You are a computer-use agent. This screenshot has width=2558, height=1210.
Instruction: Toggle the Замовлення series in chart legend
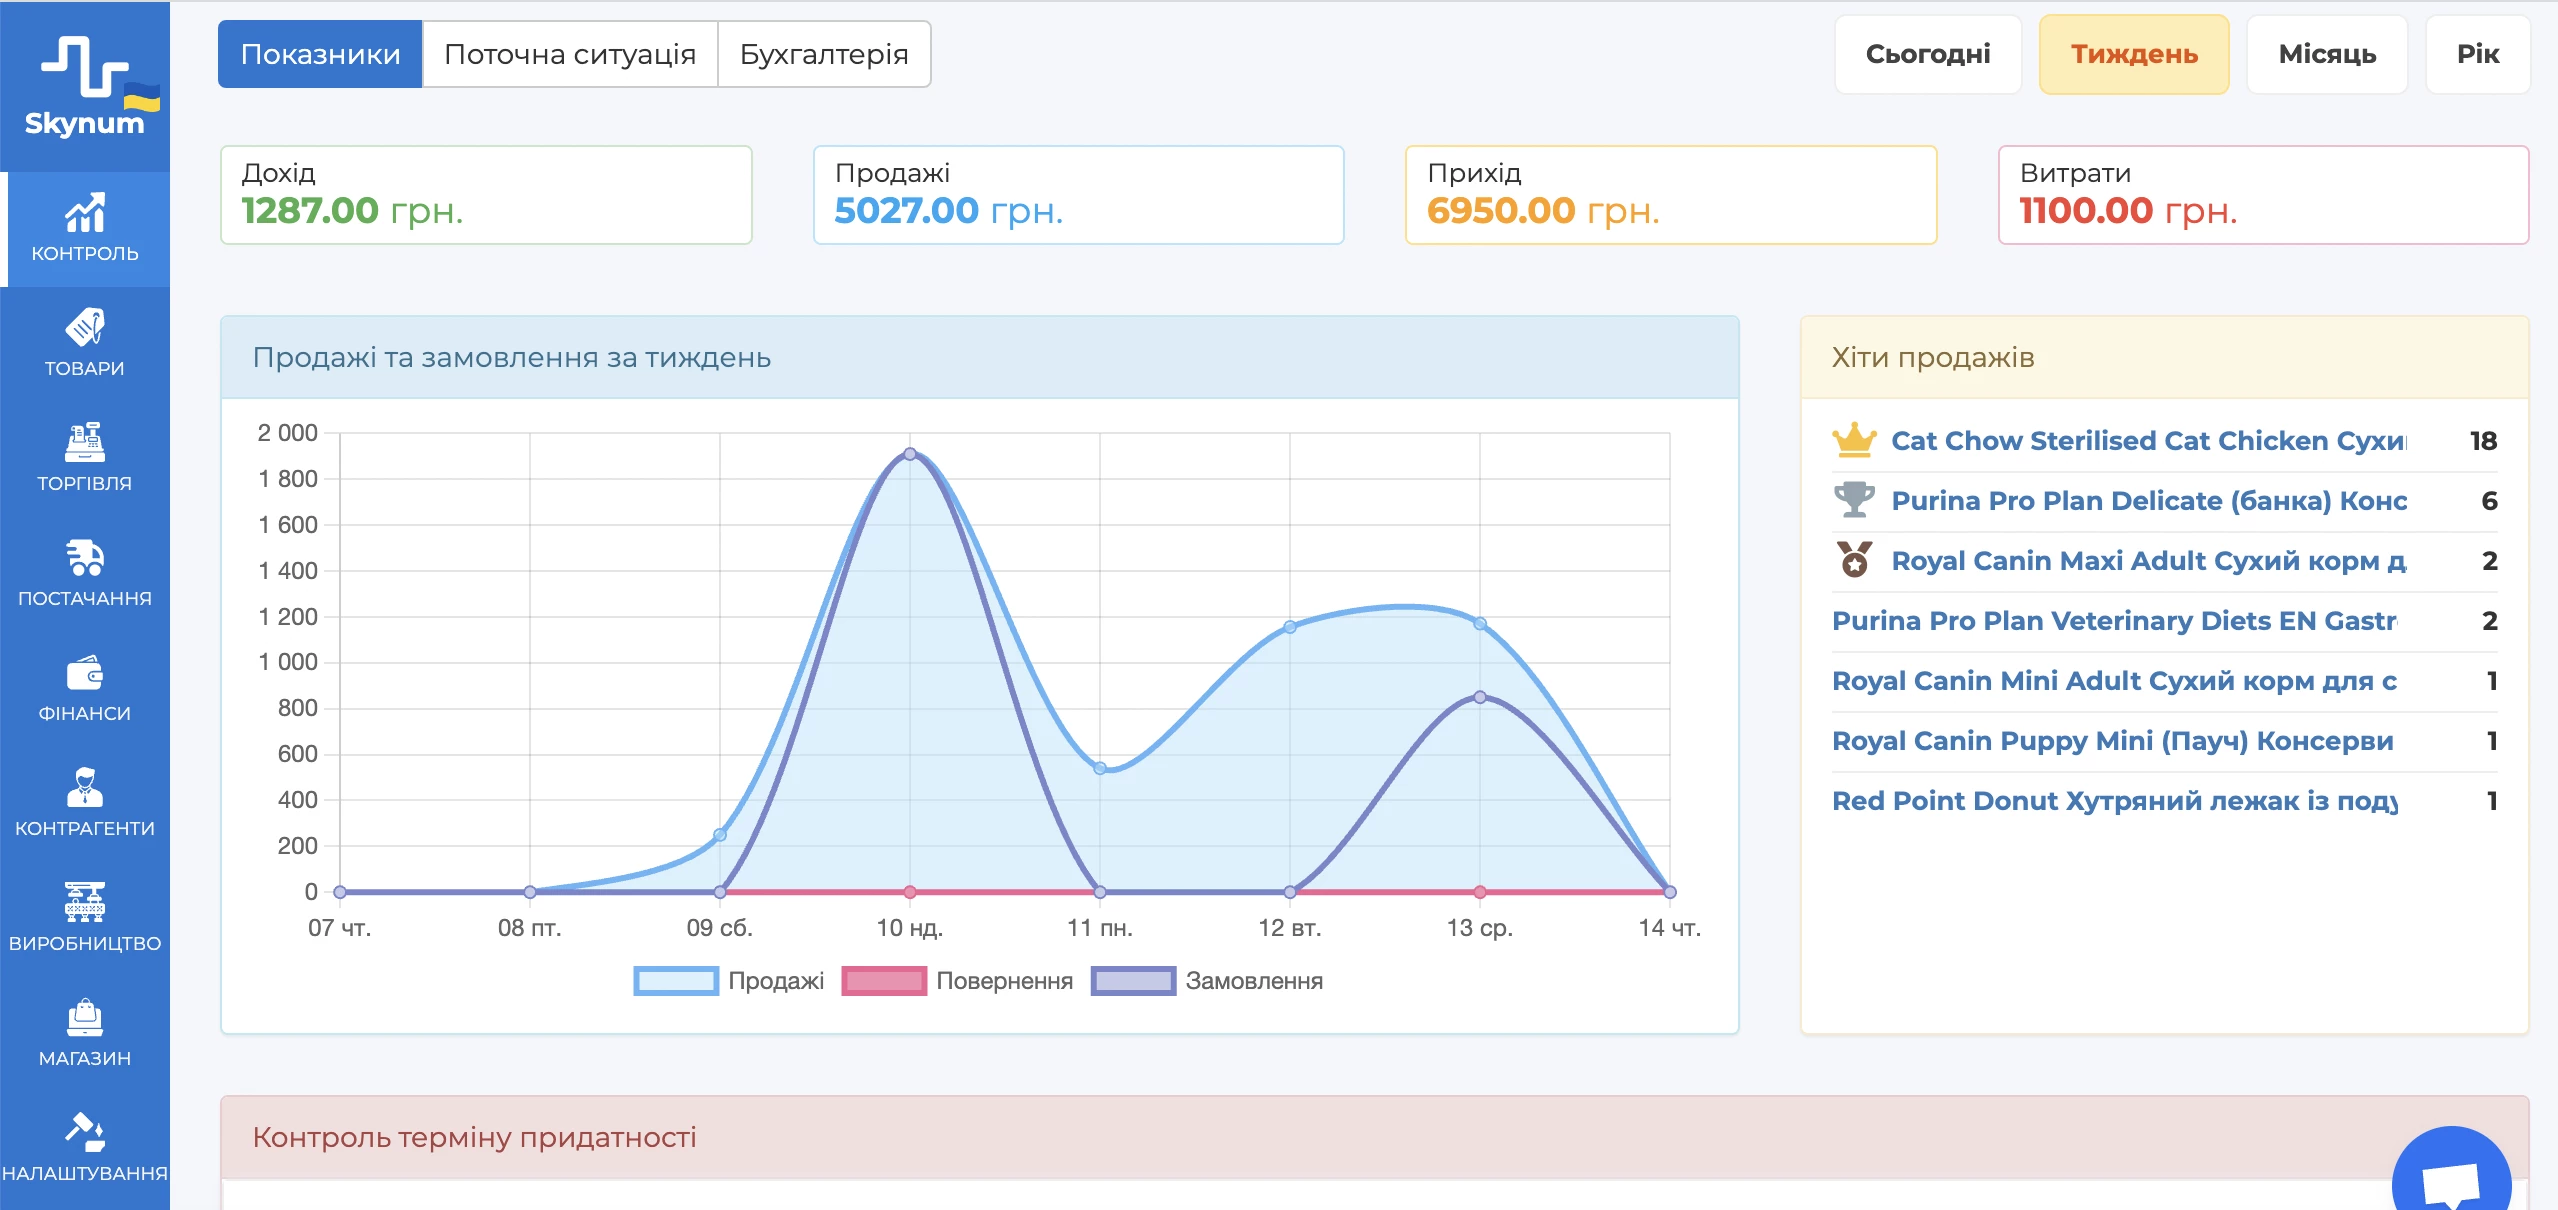point(1207,981)
